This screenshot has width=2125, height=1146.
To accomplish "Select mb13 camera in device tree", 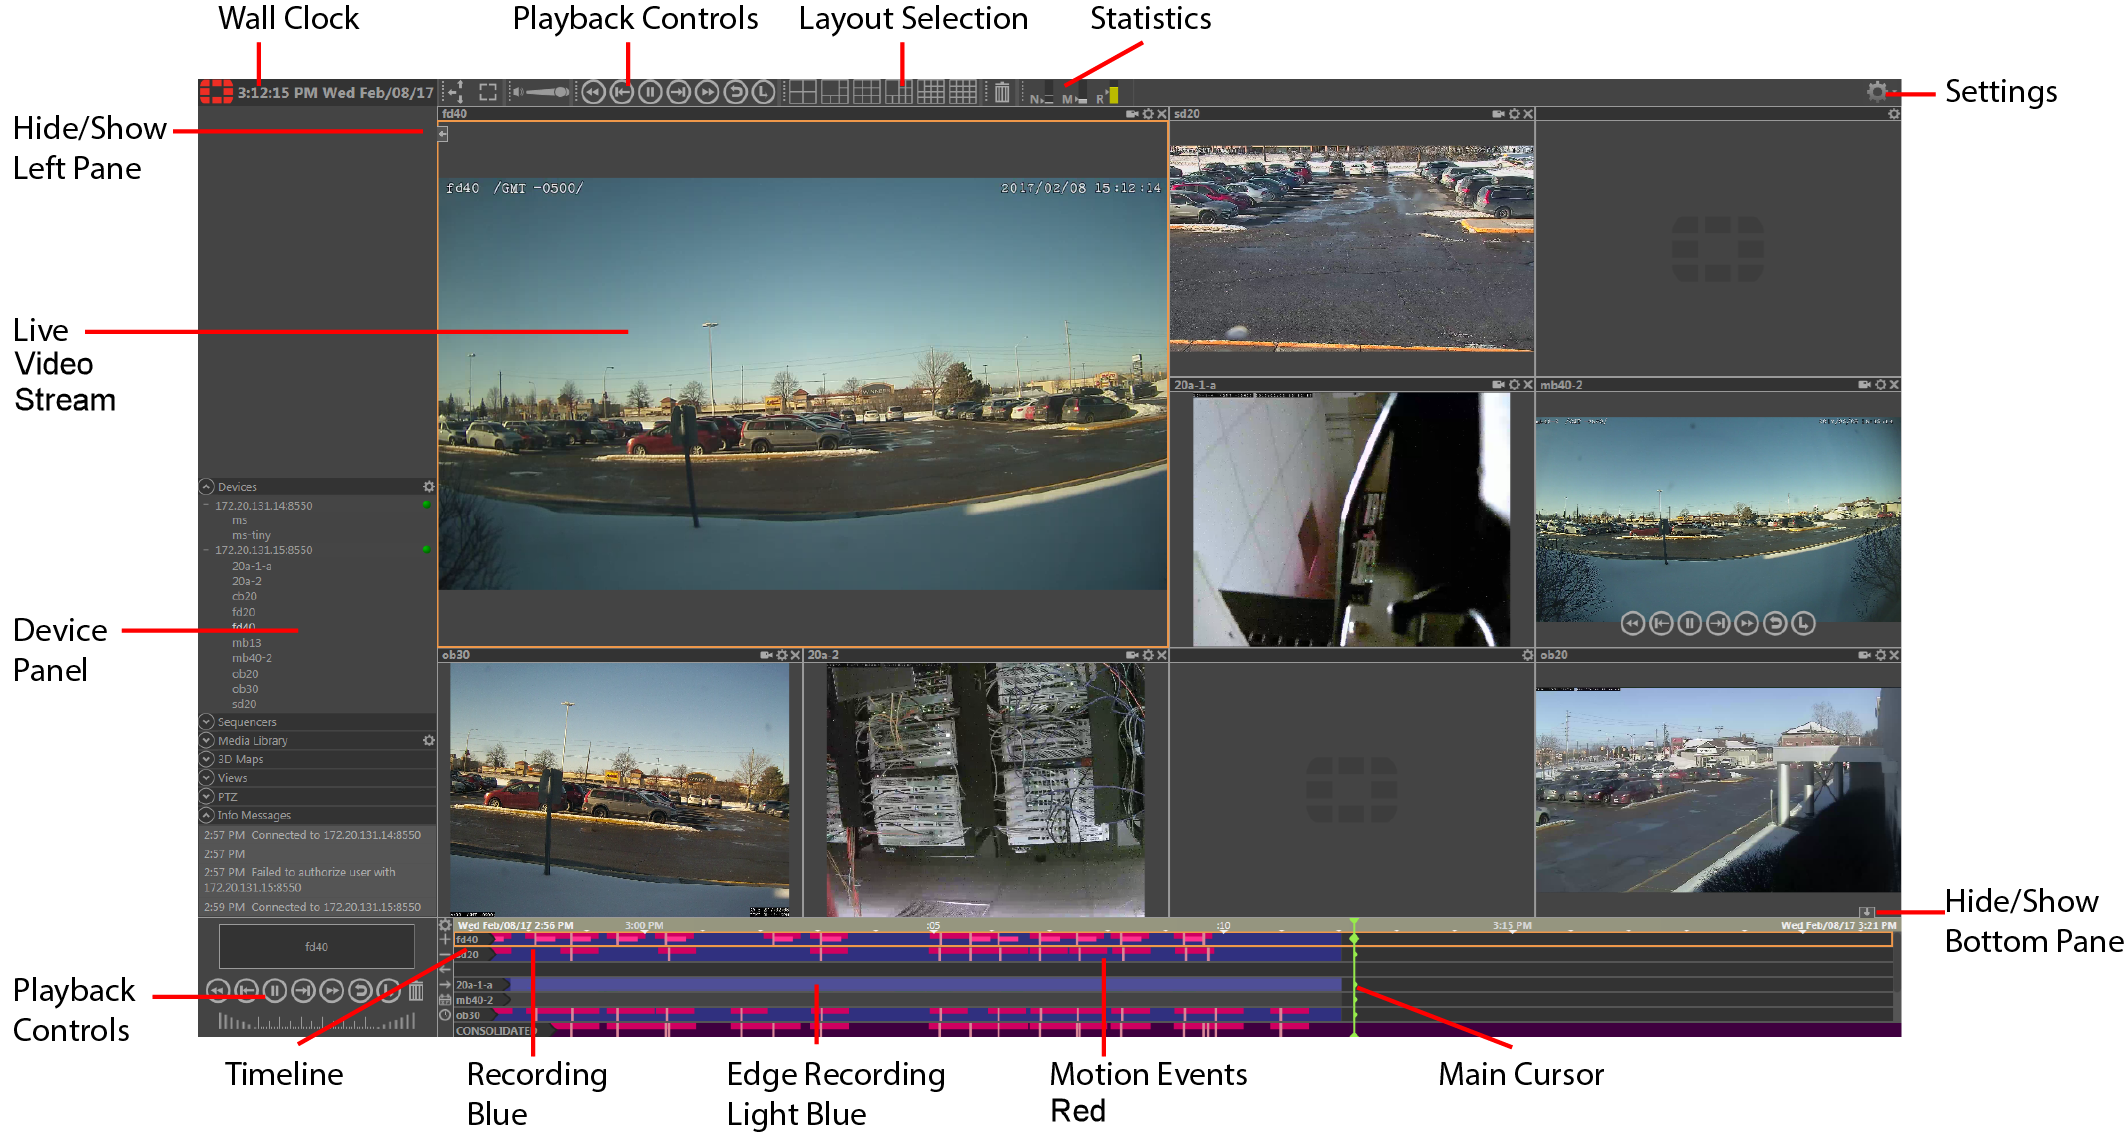I will [x=246, y=643].
